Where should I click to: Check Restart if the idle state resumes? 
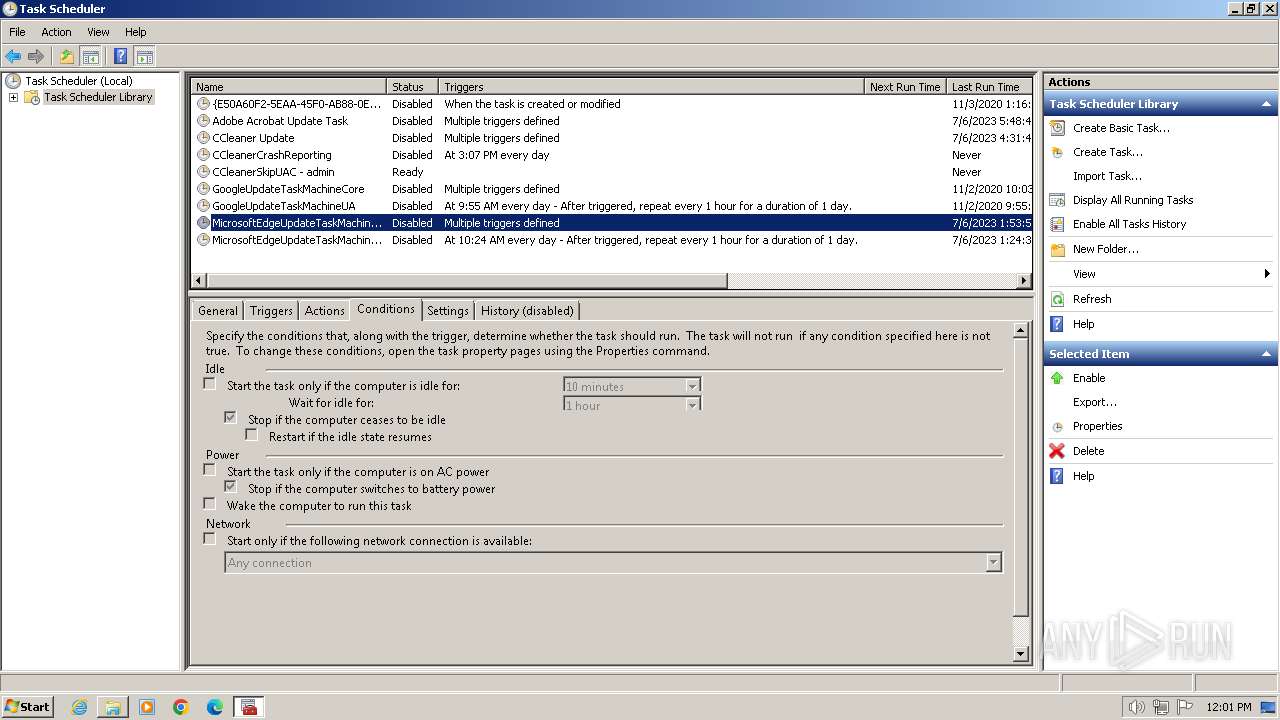[251, 435]
